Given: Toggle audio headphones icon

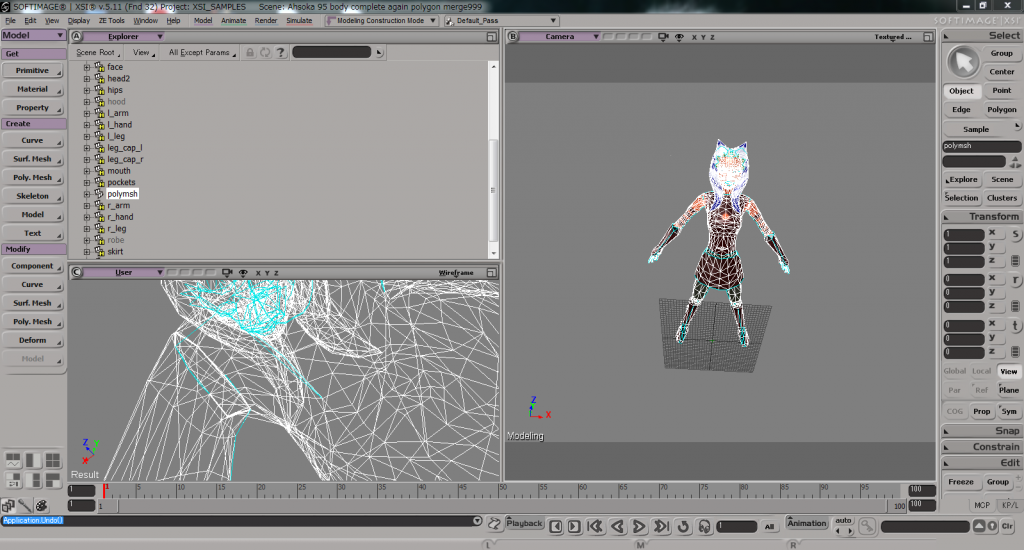Looking at the screenshot, I should 704,526.
